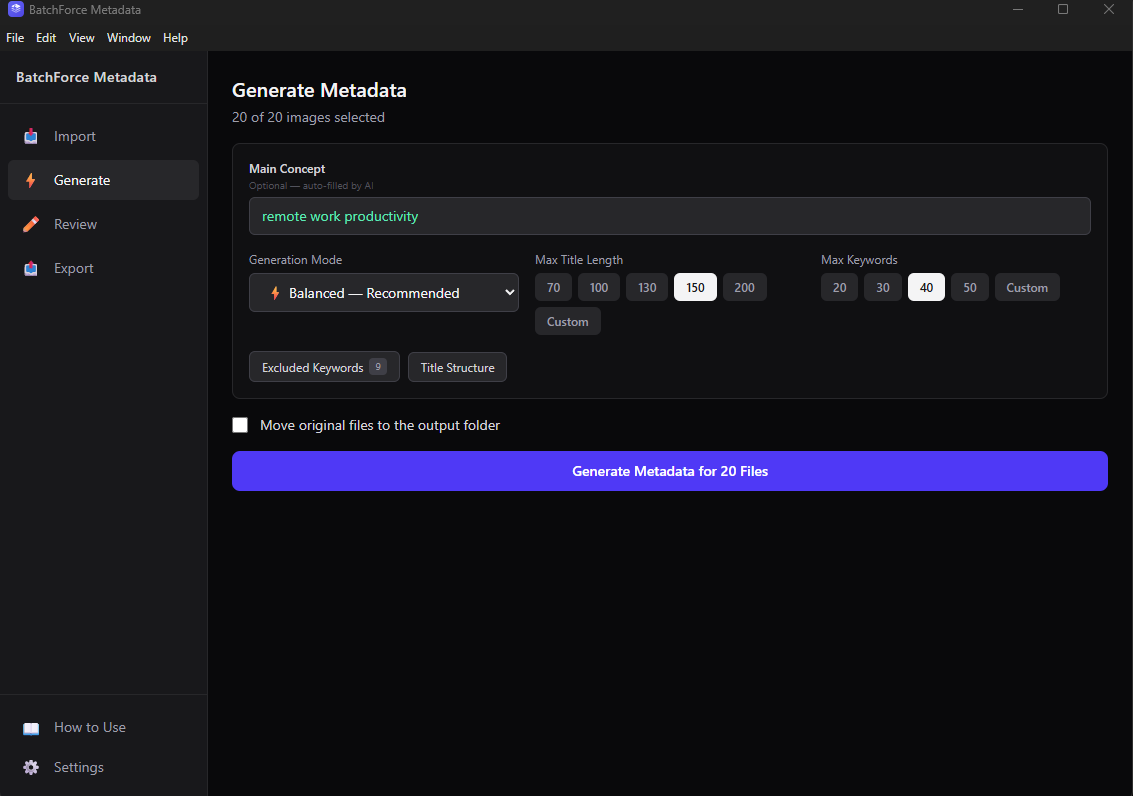The width and height of the screenshot is (1133, 796).
Task: Open the Generation Mode dropdown
Action: [x=384, y=292]
